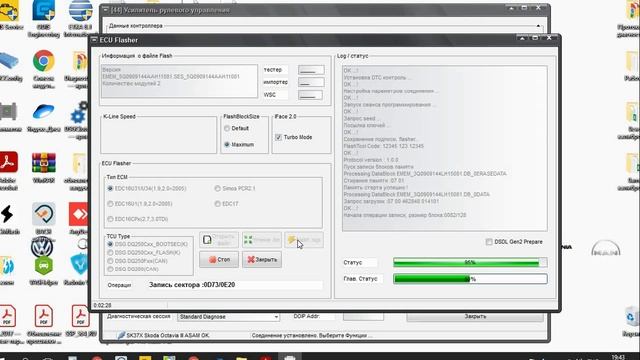Viewport: 640px width, 360px height.
Task: Click the plug icon in the status bar
Action: (121, 336)
